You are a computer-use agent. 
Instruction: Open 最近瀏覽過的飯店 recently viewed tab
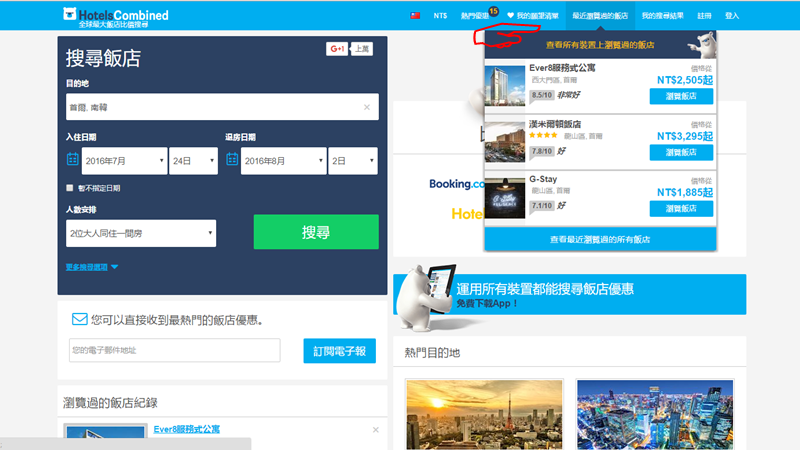coord(600,16)
